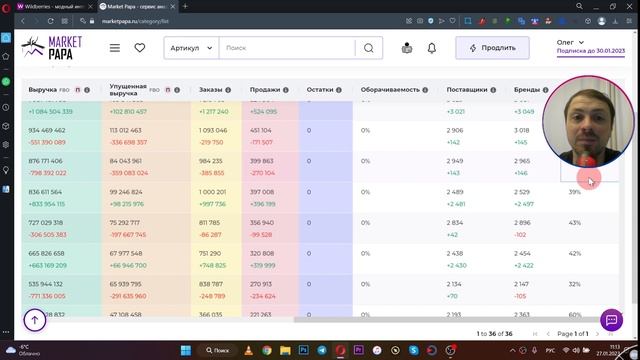Show info tooltip for Продажи column
Screen dimensions: 640x360
coord(286,90)
